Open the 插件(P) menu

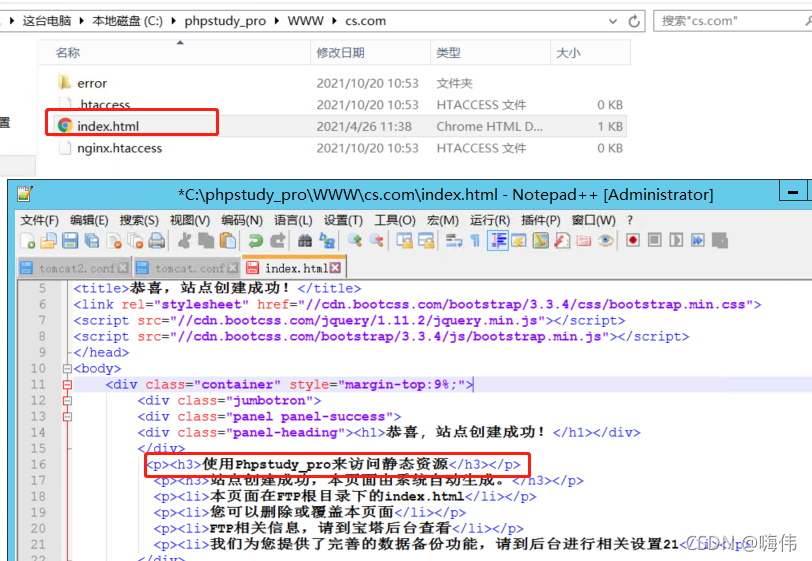541,221
